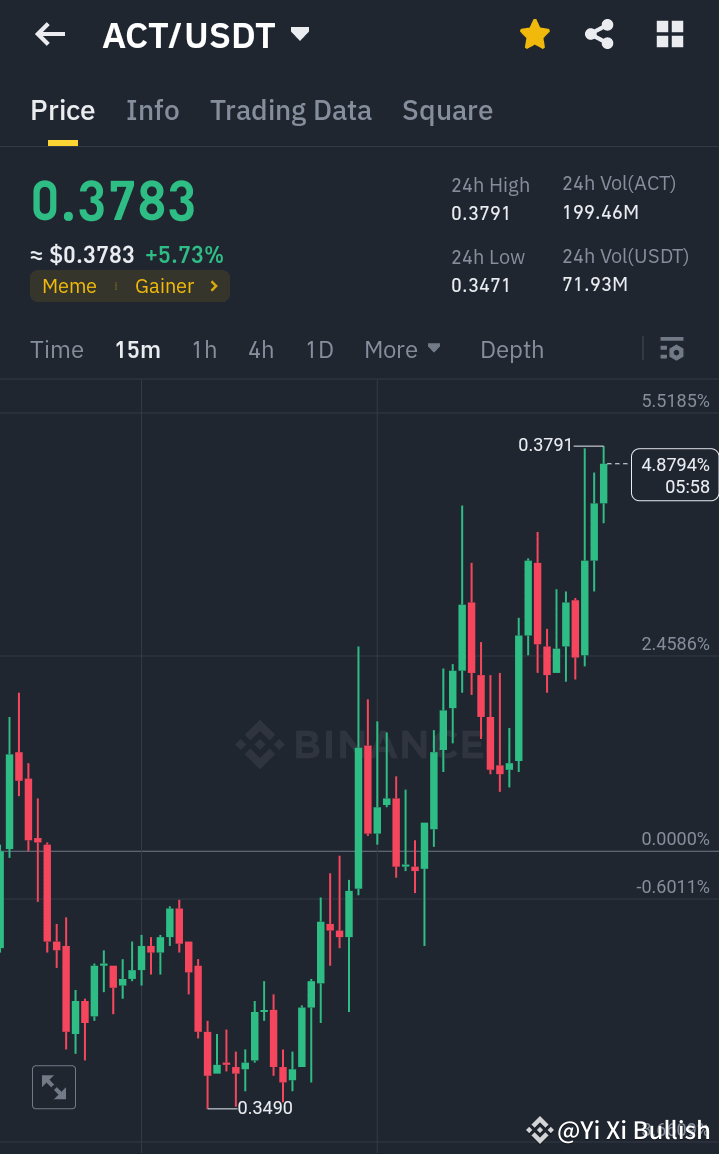Select the 1D candlestick interval

point(319,349)
